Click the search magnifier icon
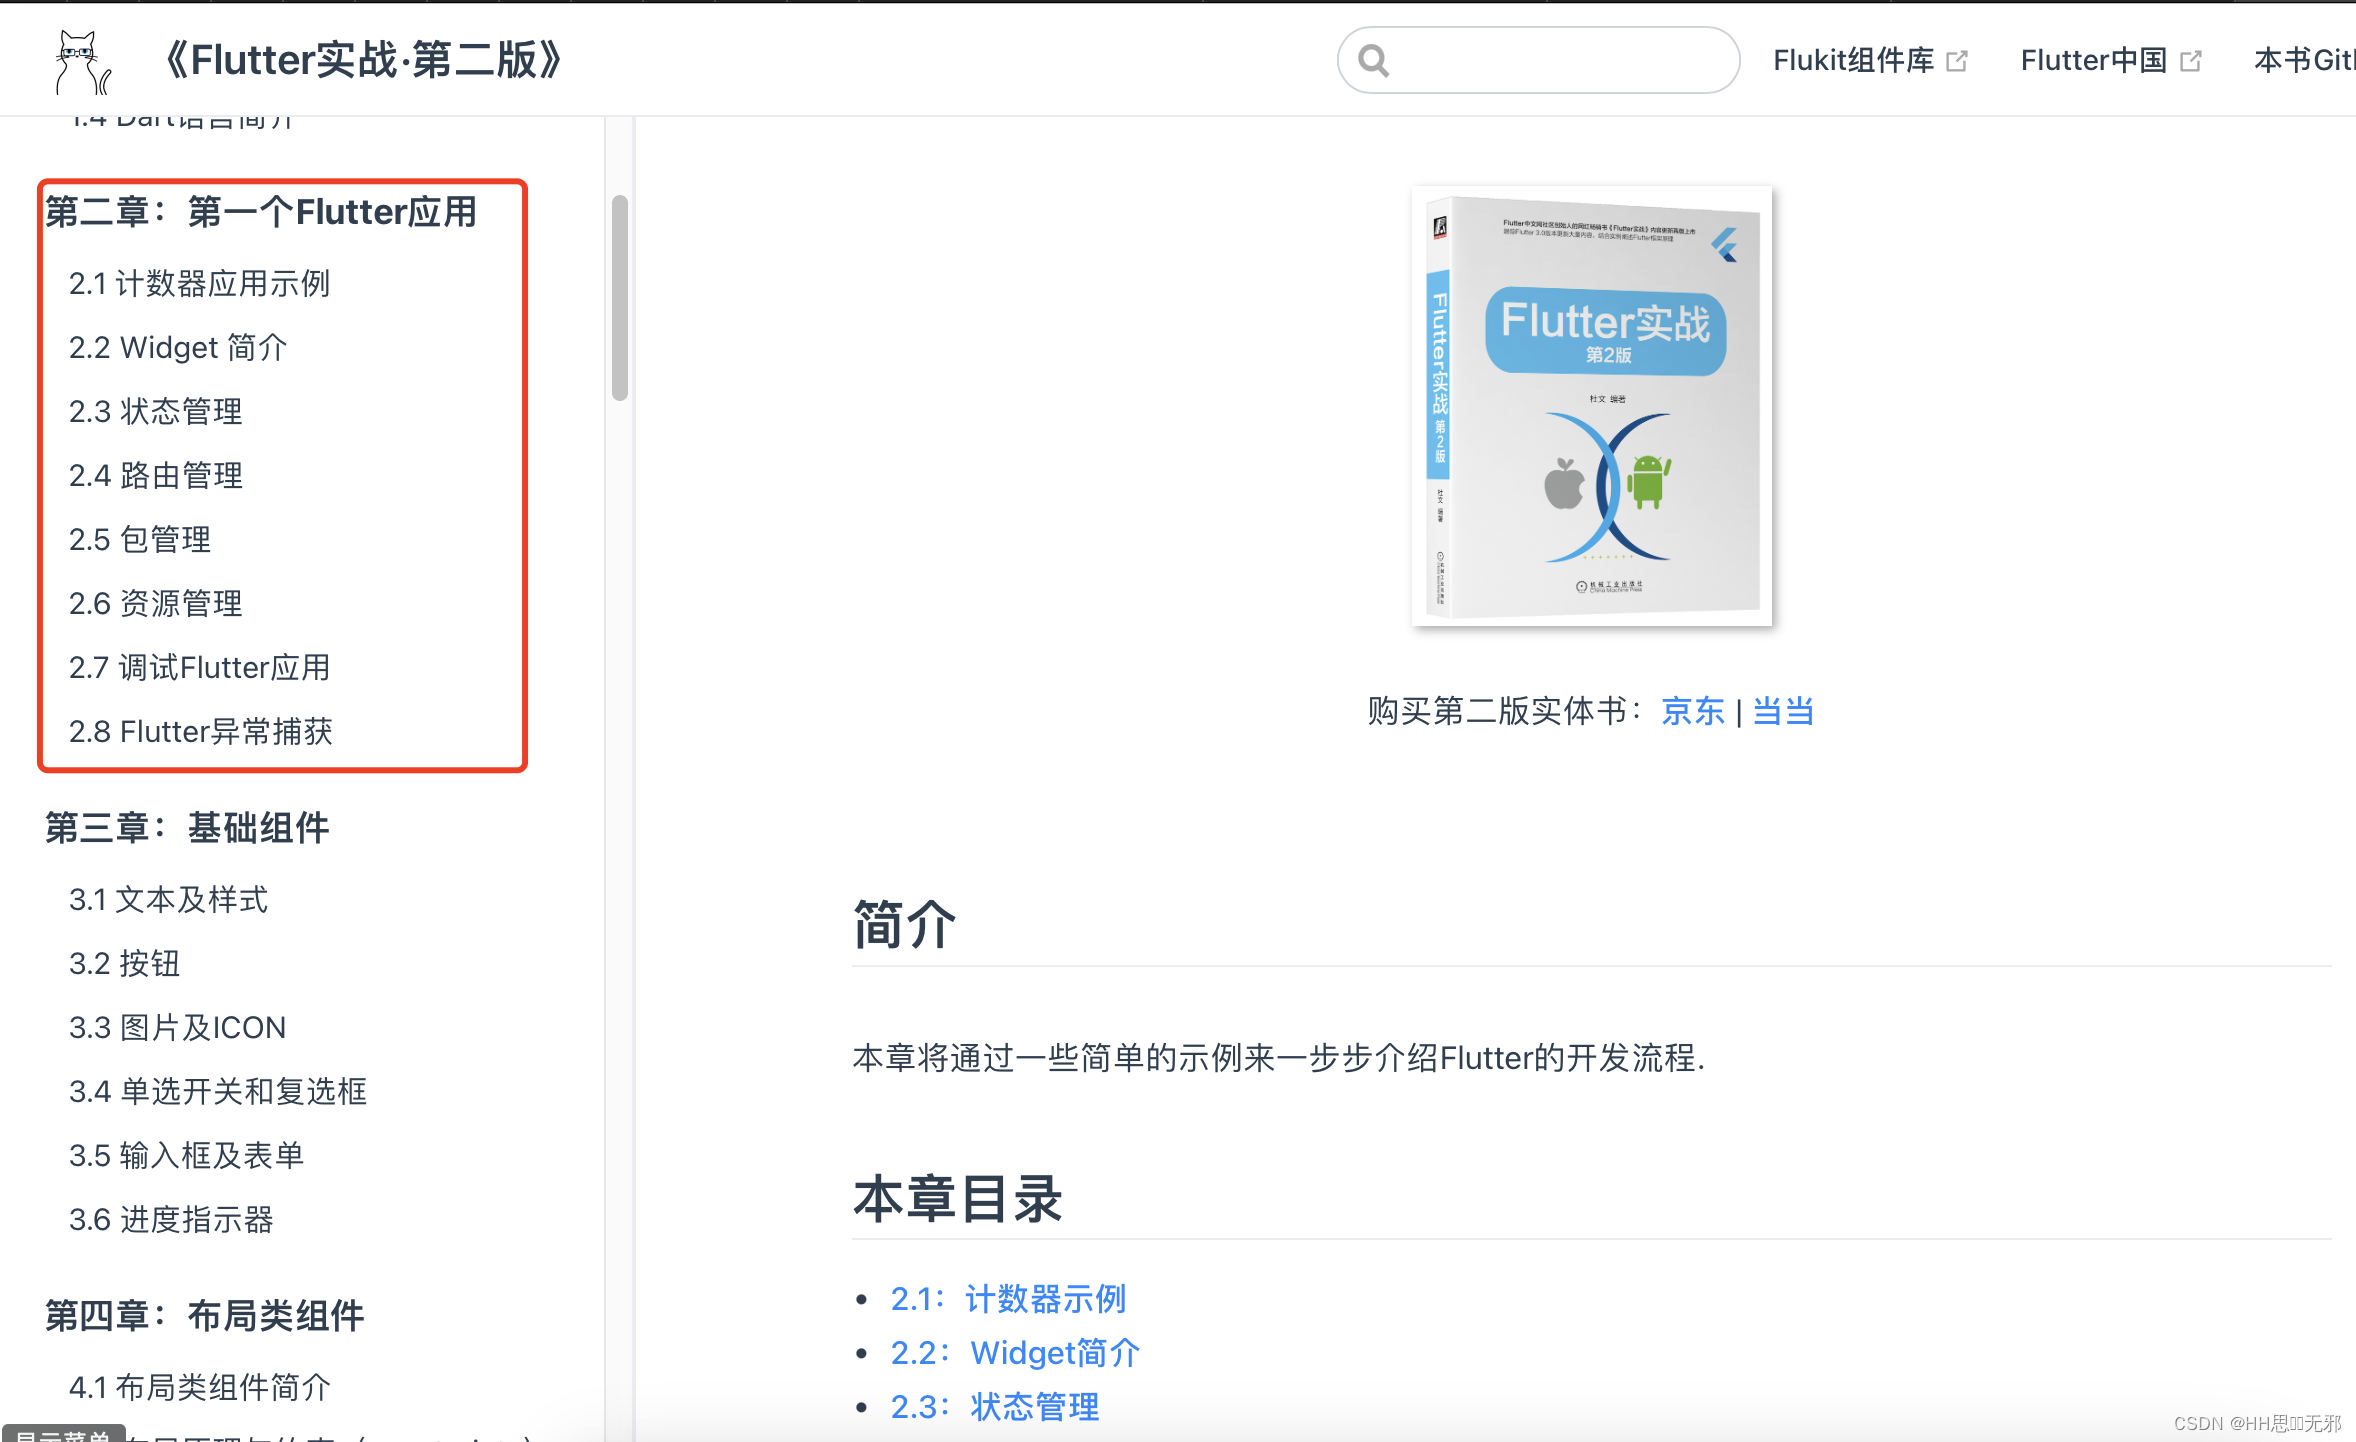The image size is (2356, 1442). [x=1374, y=61]
